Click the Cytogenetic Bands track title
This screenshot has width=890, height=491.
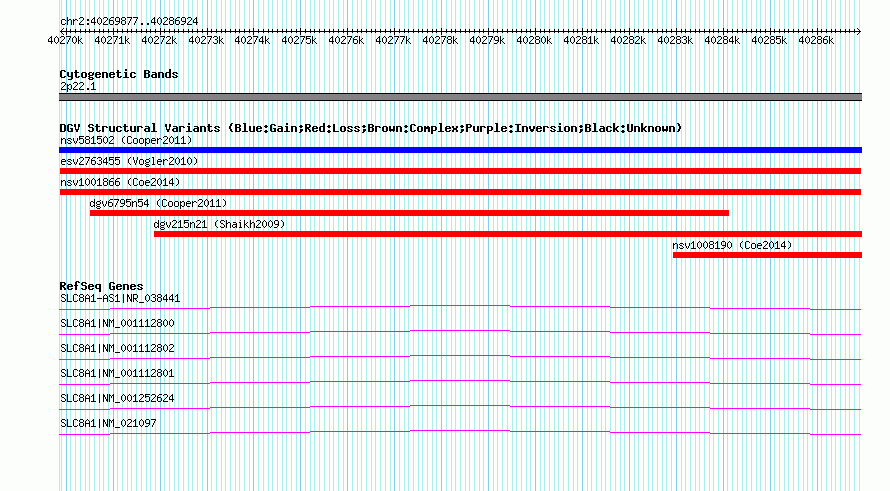(x=119, y=74)
